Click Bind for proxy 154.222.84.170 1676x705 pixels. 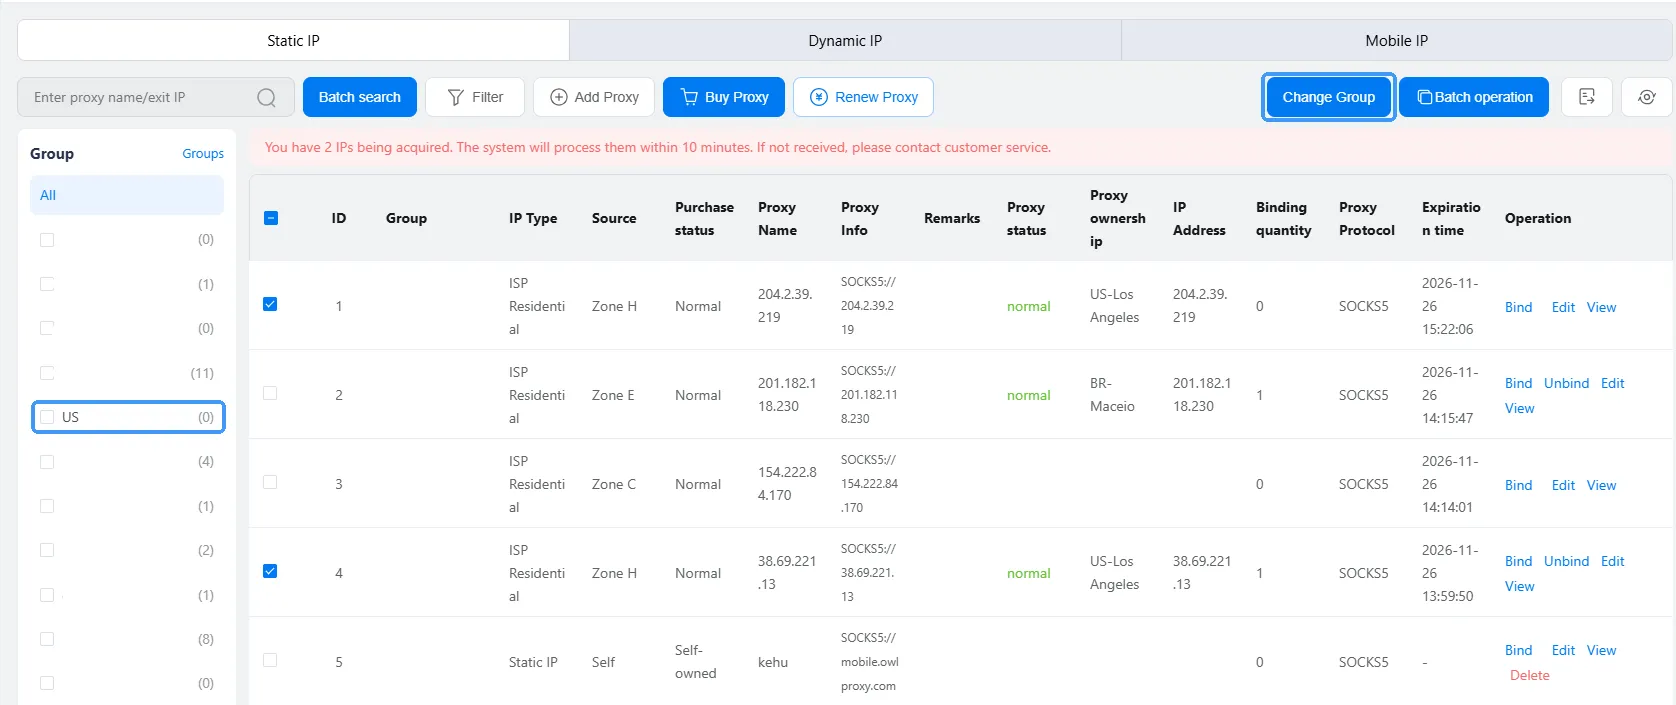[x=1518, y=485]
